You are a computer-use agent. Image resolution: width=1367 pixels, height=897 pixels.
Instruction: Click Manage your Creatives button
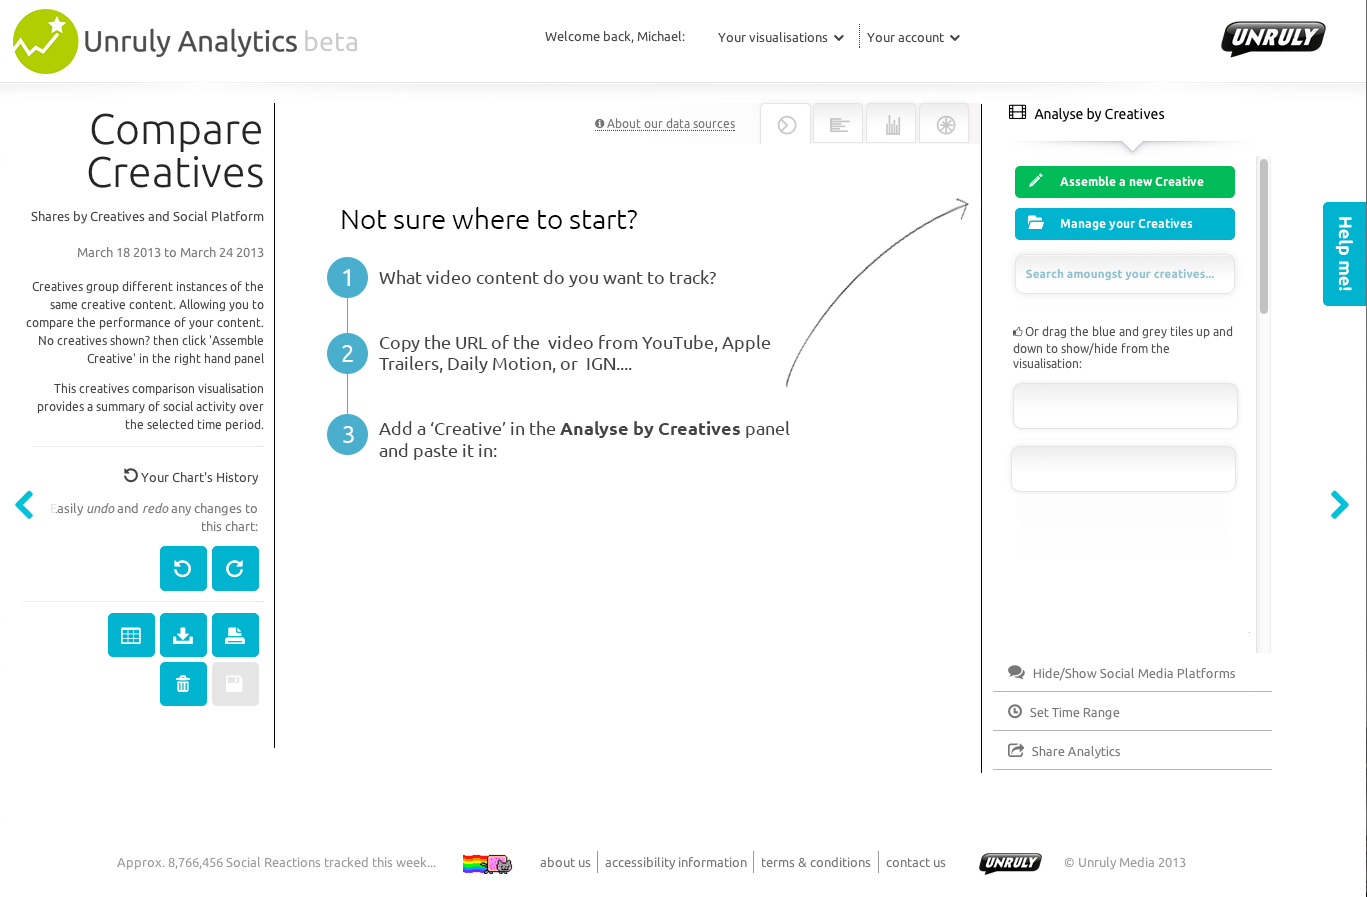click(1124, 224)
